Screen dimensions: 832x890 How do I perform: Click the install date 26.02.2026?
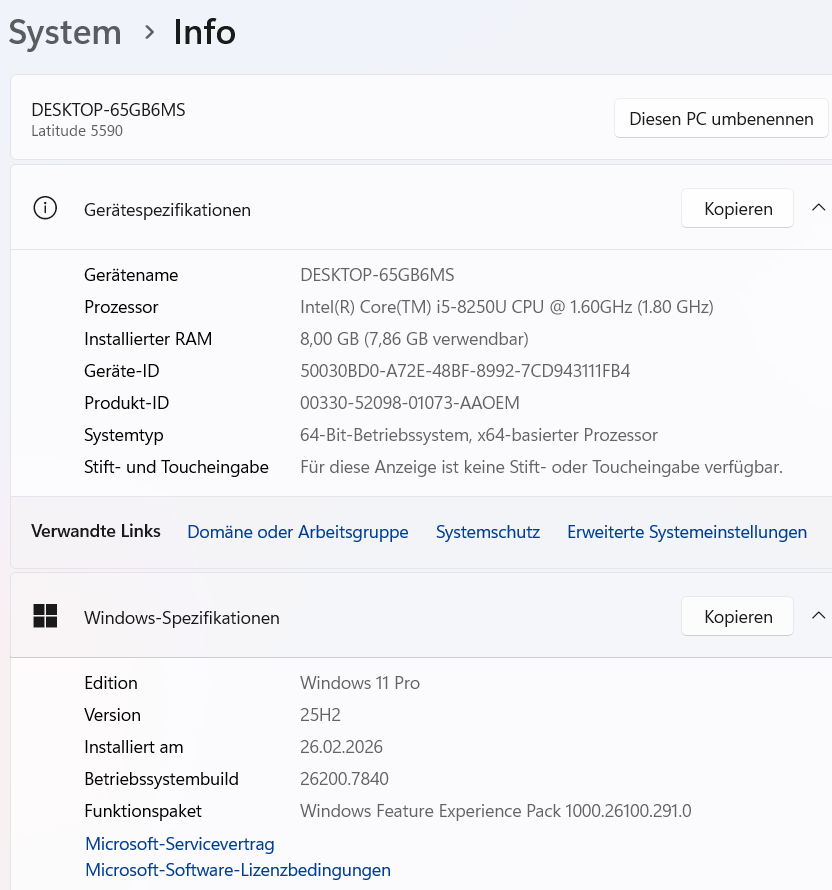tap(341, 747)
